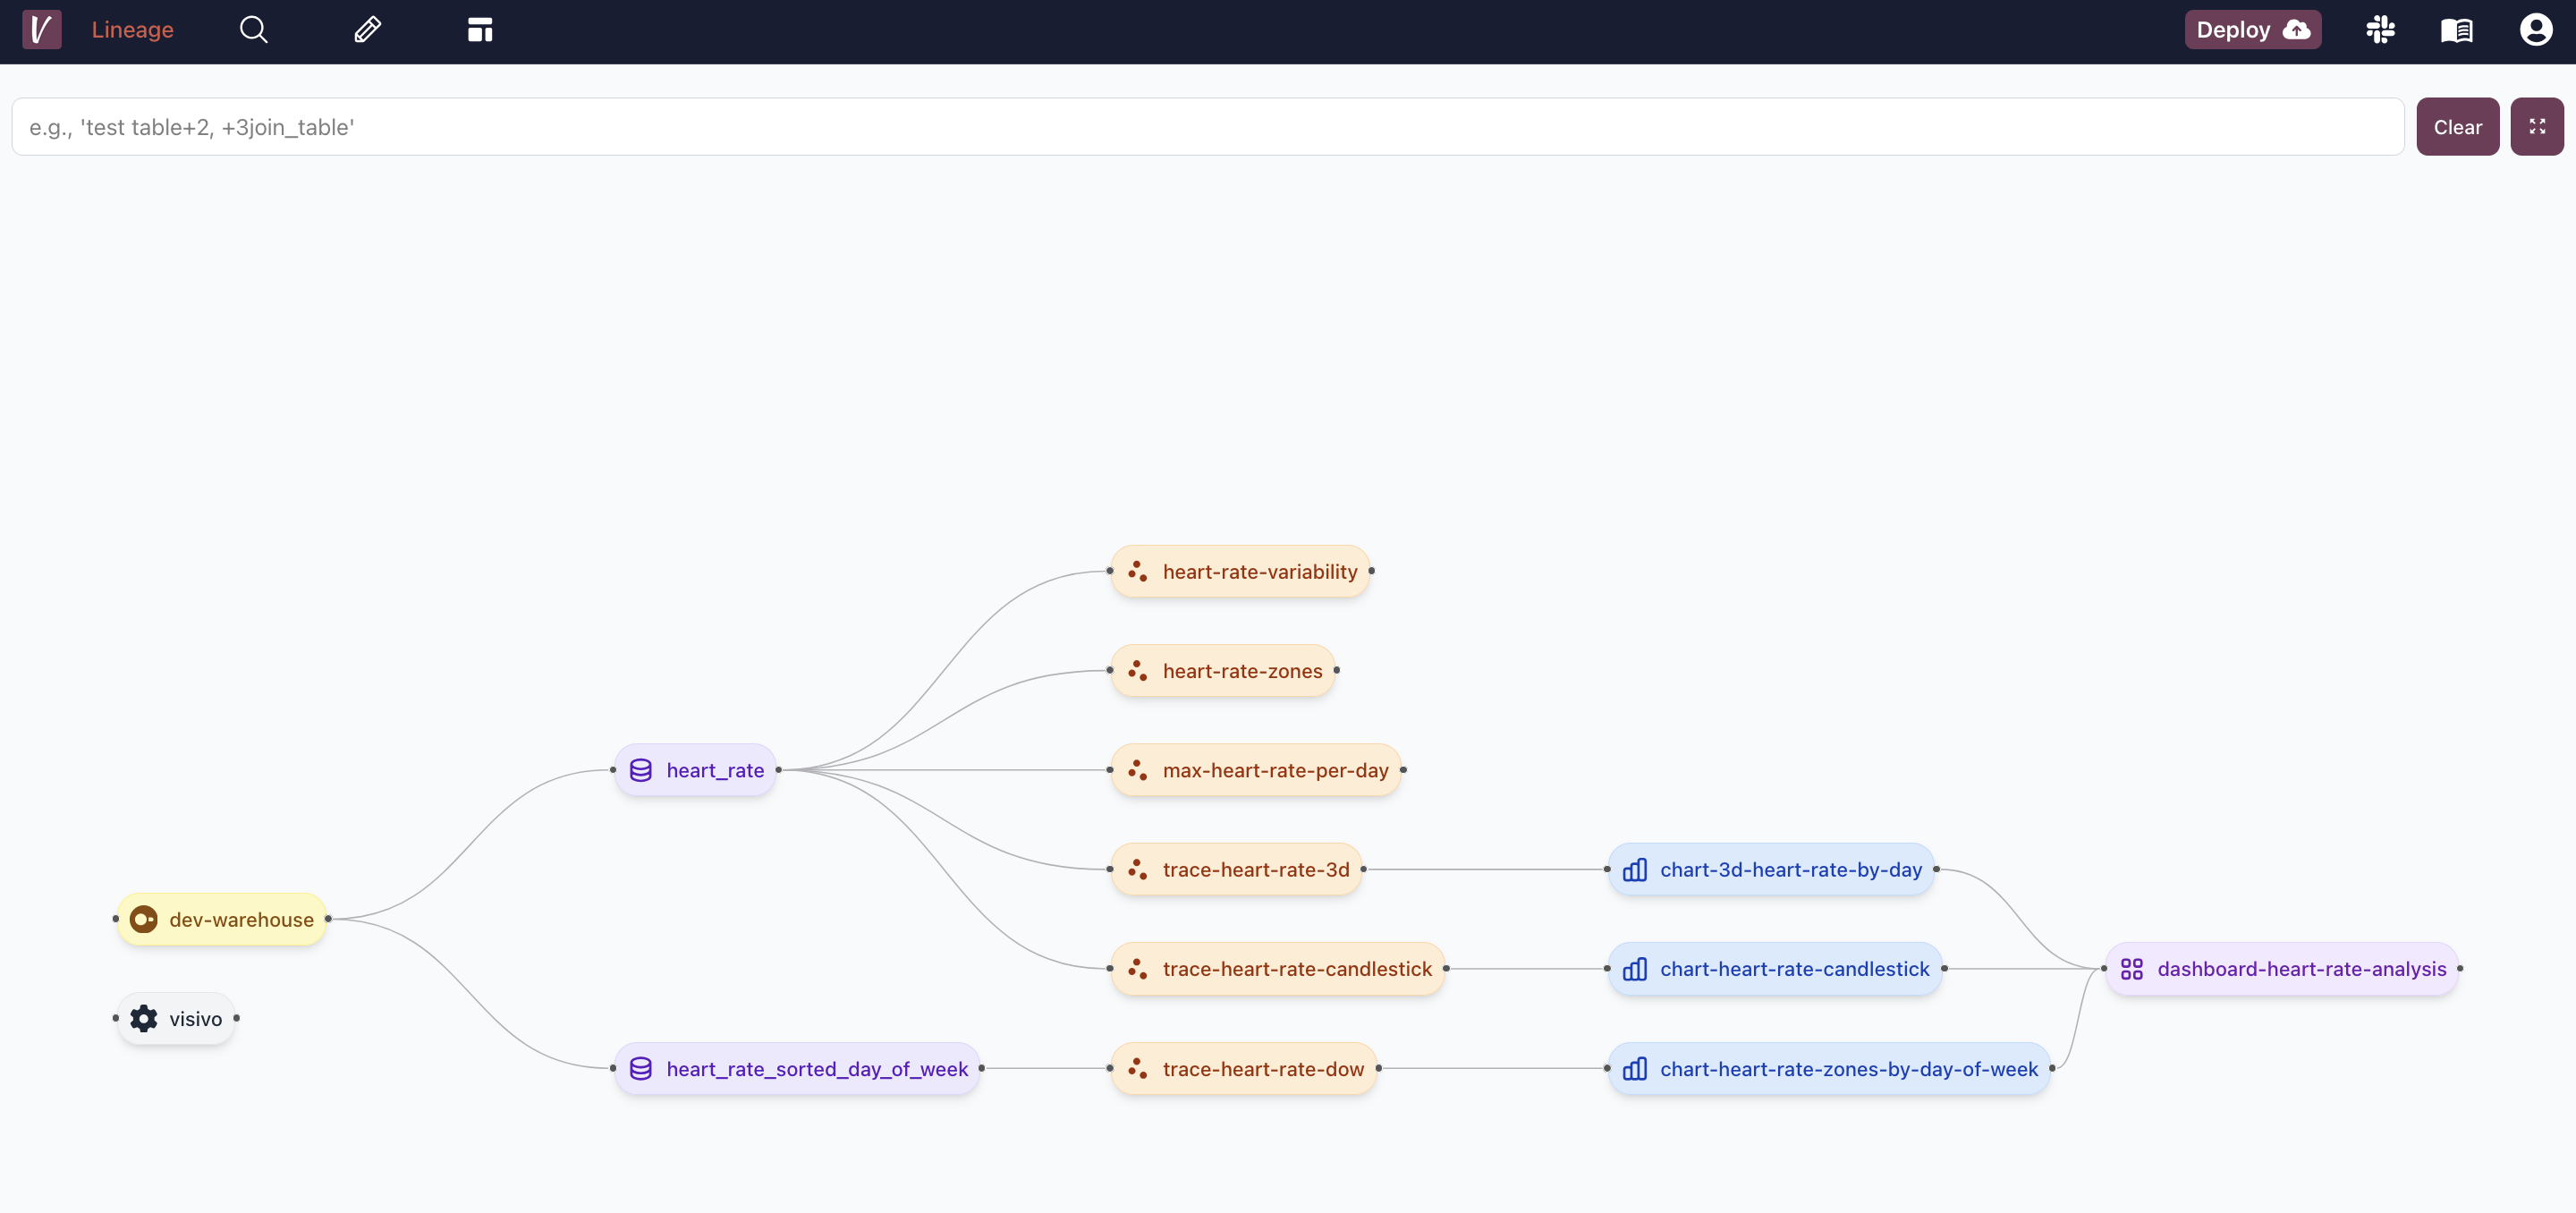Select the trace-heart-rate-dow node

point(1244,1069)
